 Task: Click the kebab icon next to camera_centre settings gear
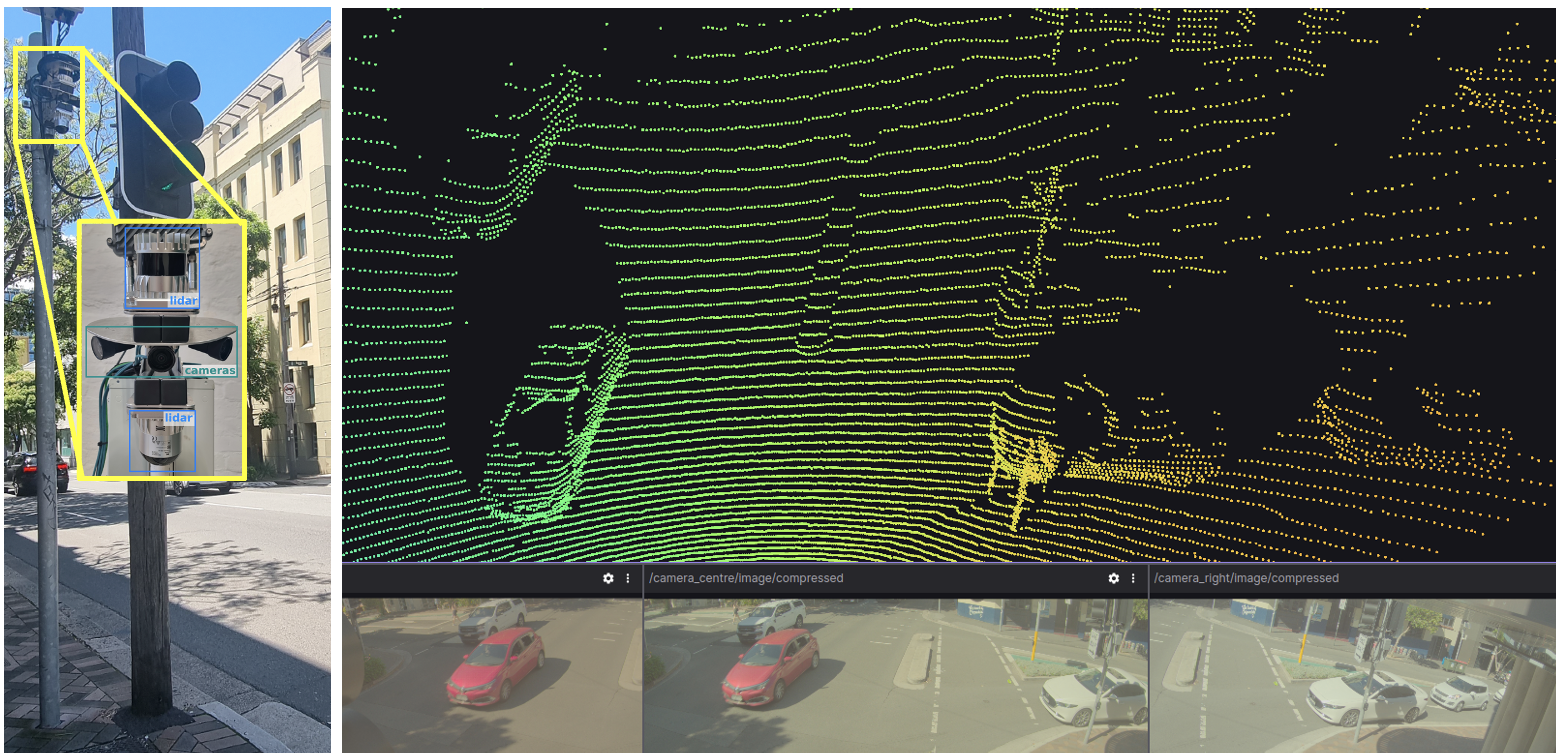tap(629, 579)
